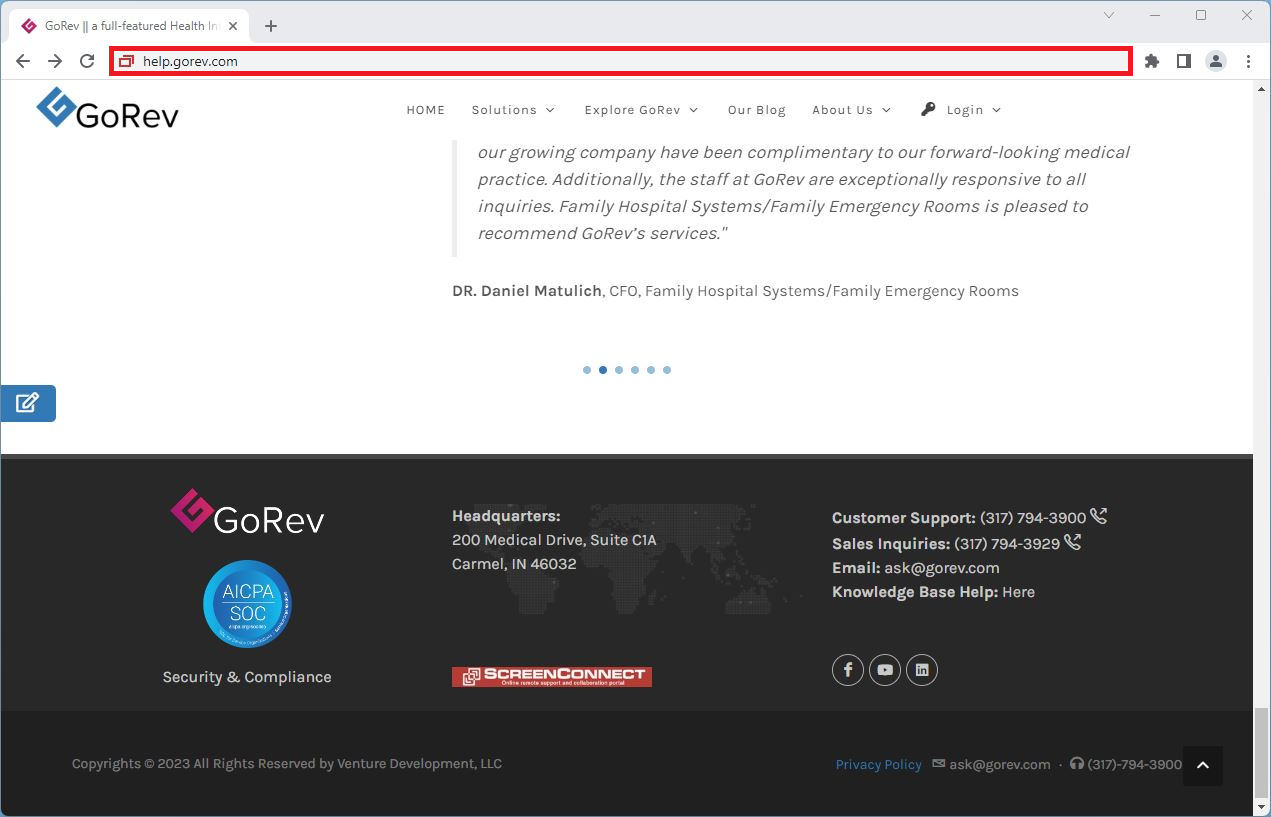Call Sales Inquiries number (317) 794-3929
The height and width of the screenshot is (817, 1271).
[1007, 544]
